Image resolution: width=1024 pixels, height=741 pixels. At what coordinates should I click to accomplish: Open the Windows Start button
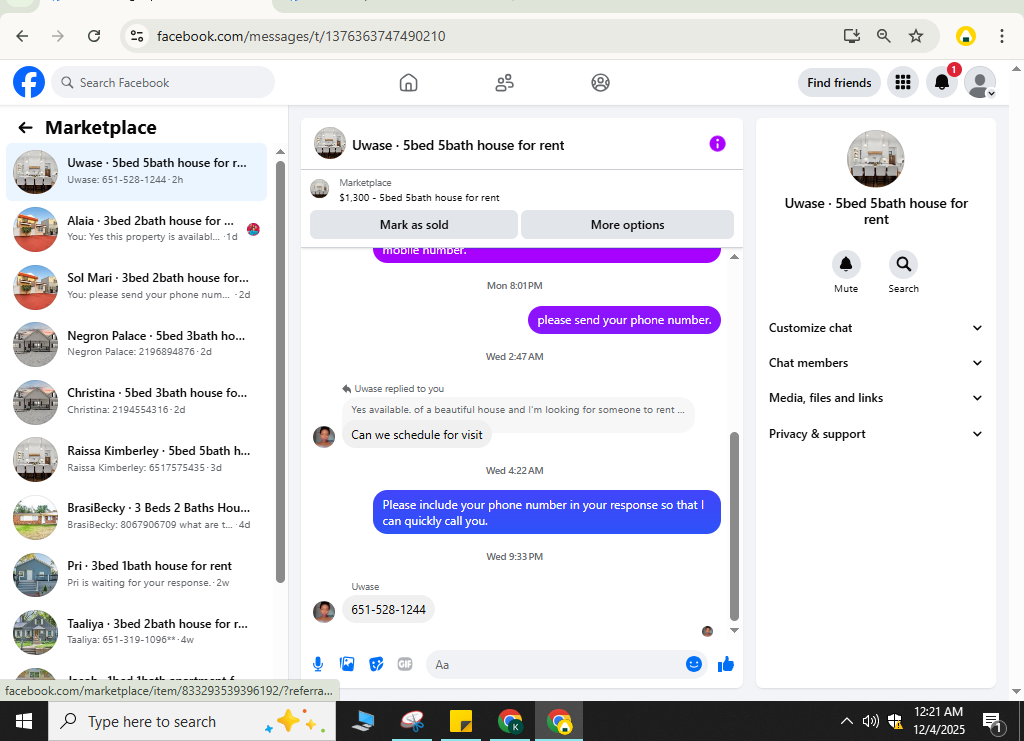pos(24,721)
